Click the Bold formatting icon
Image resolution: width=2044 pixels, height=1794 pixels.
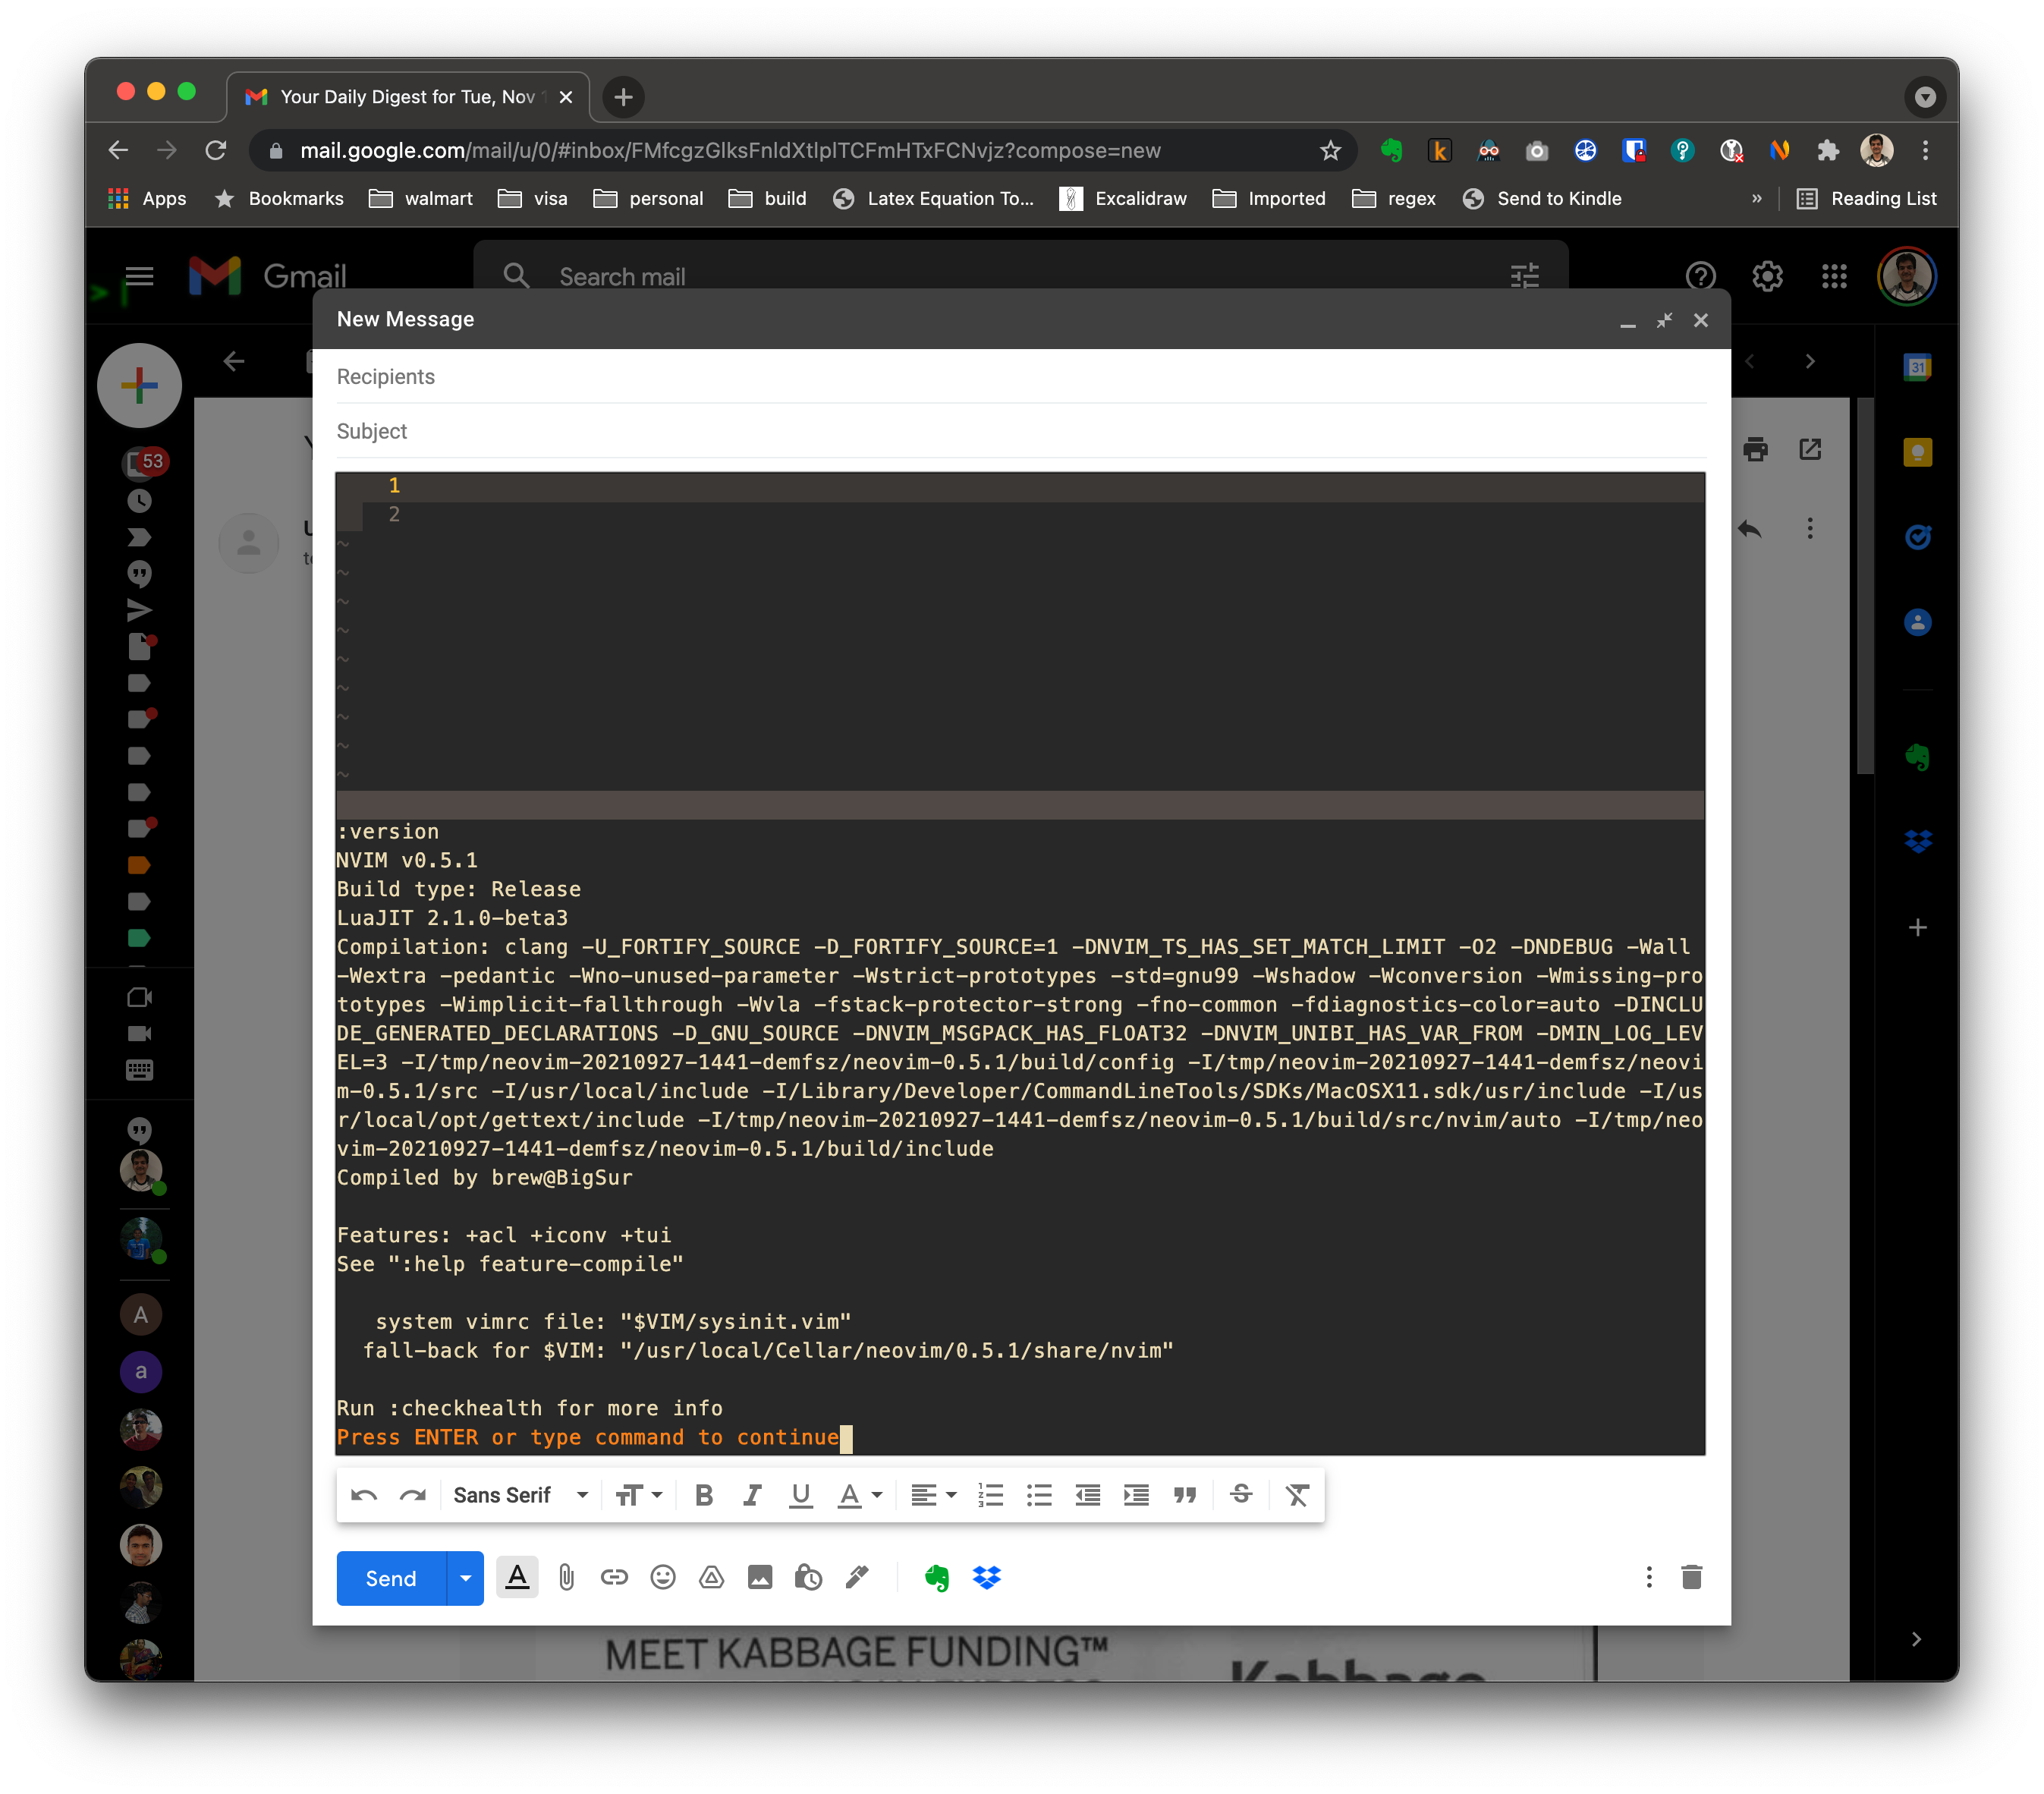click(x=703, y=1494)
